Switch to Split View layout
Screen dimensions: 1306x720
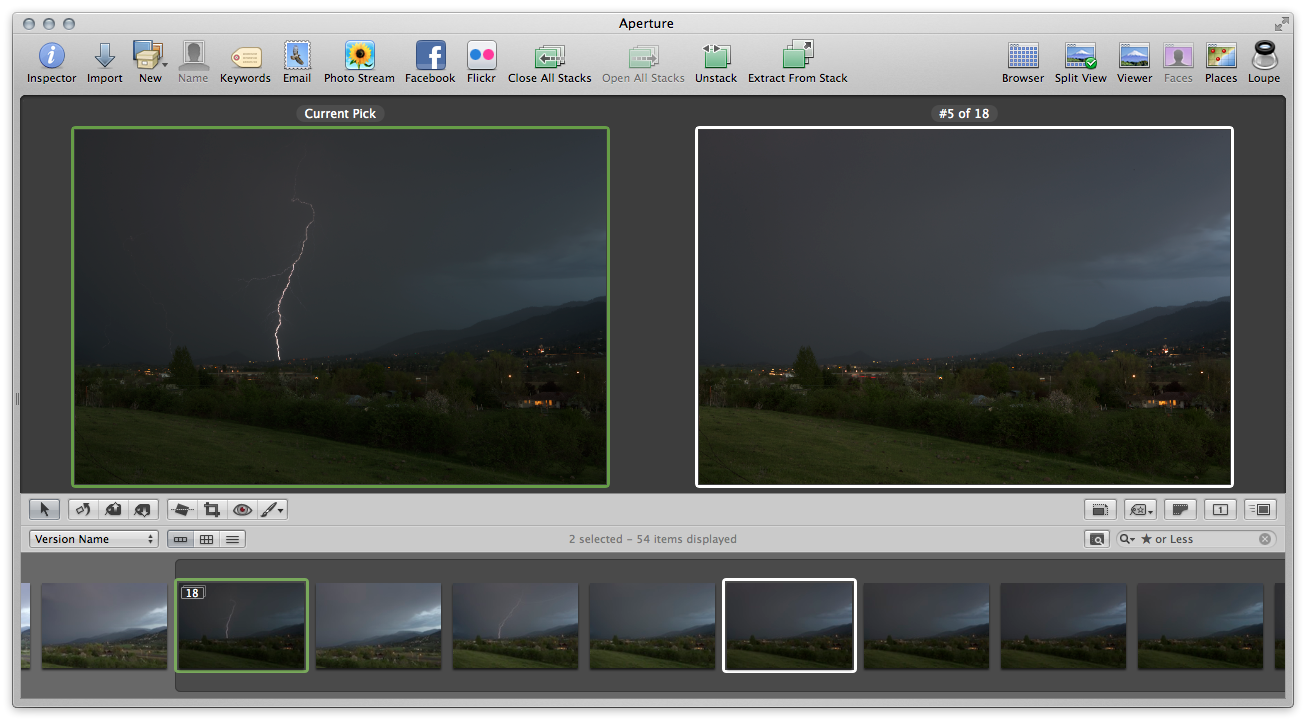pos(1081,62)
